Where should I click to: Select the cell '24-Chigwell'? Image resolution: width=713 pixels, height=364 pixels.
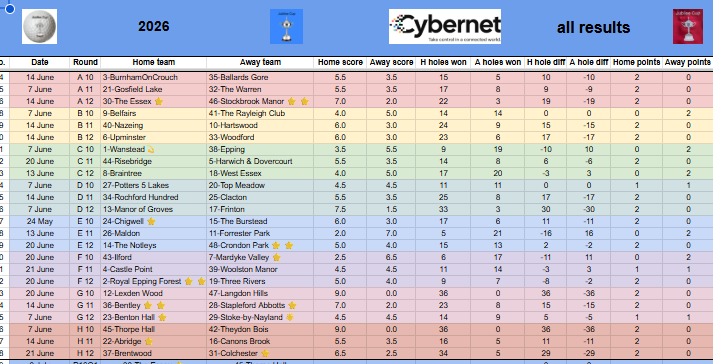point(154,222)
